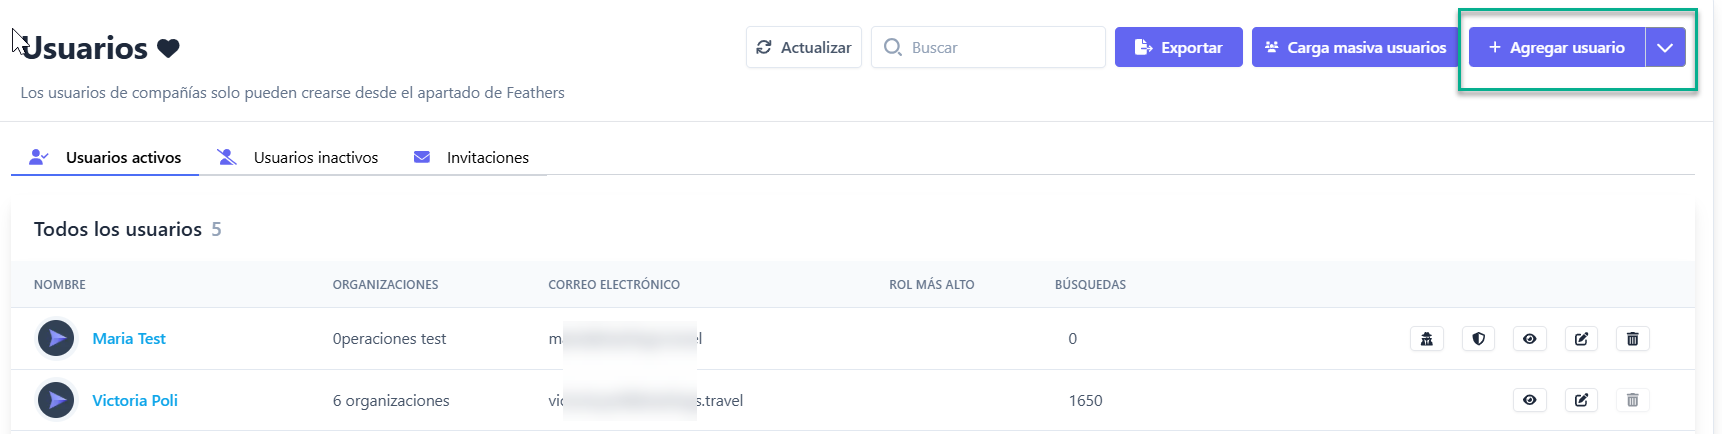Click Maria Test's avatar icon

click(56, 339)
